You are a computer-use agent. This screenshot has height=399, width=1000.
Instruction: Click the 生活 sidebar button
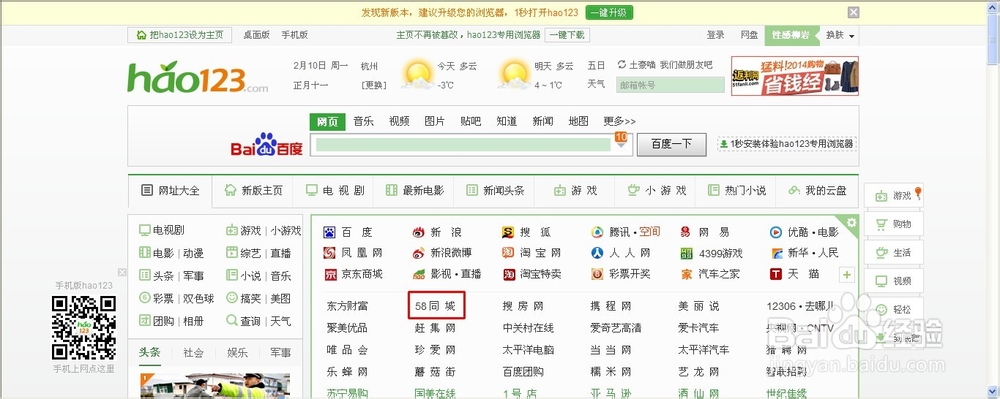click(x=893, y=252)
